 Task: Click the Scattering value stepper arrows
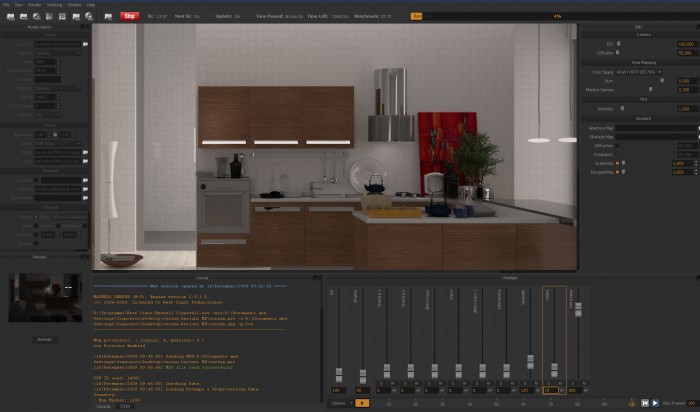[x=696, y=163]
